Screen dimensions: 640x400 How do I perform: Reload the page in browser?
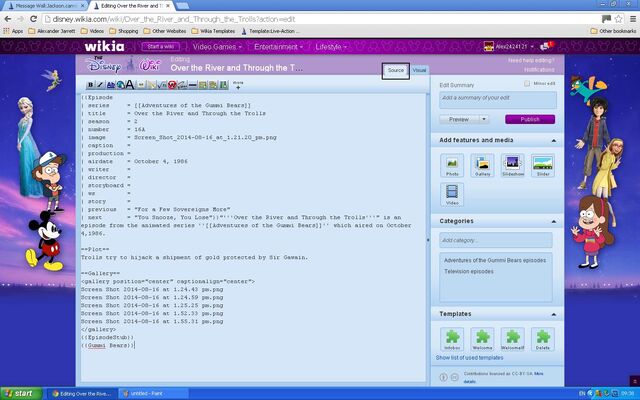click(x=33, y=19)
